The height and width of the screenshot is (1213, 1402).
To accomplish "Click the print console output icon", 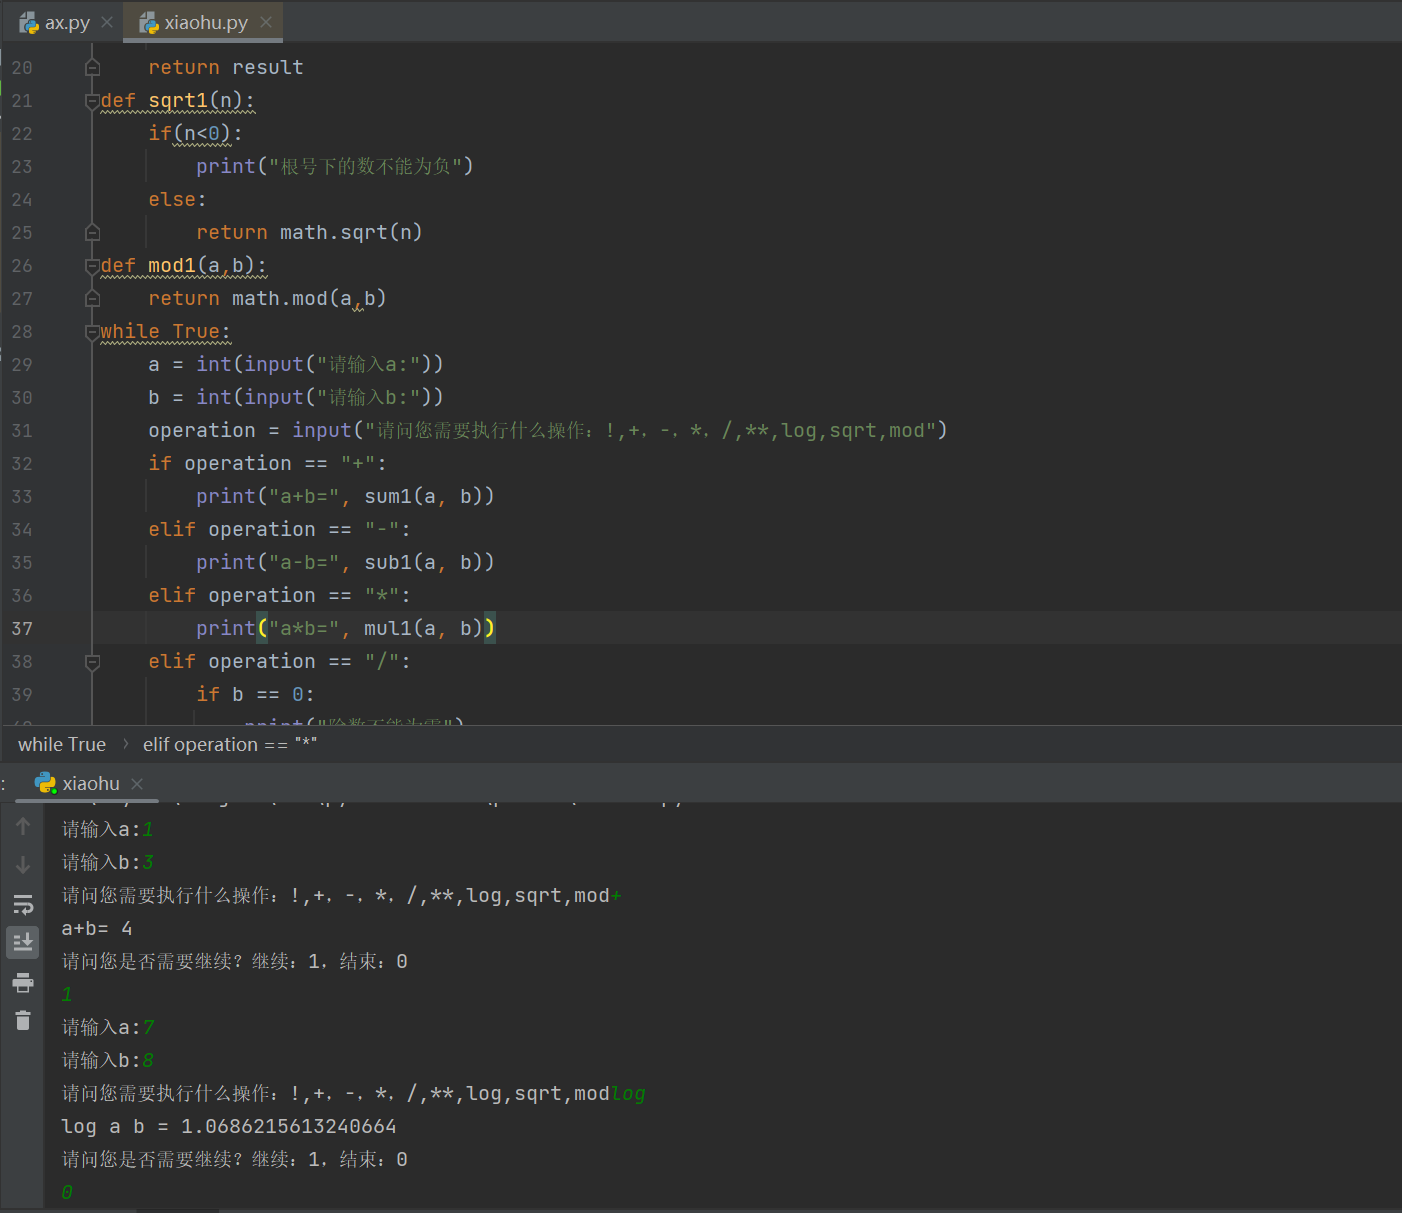I will pos(23,982).
